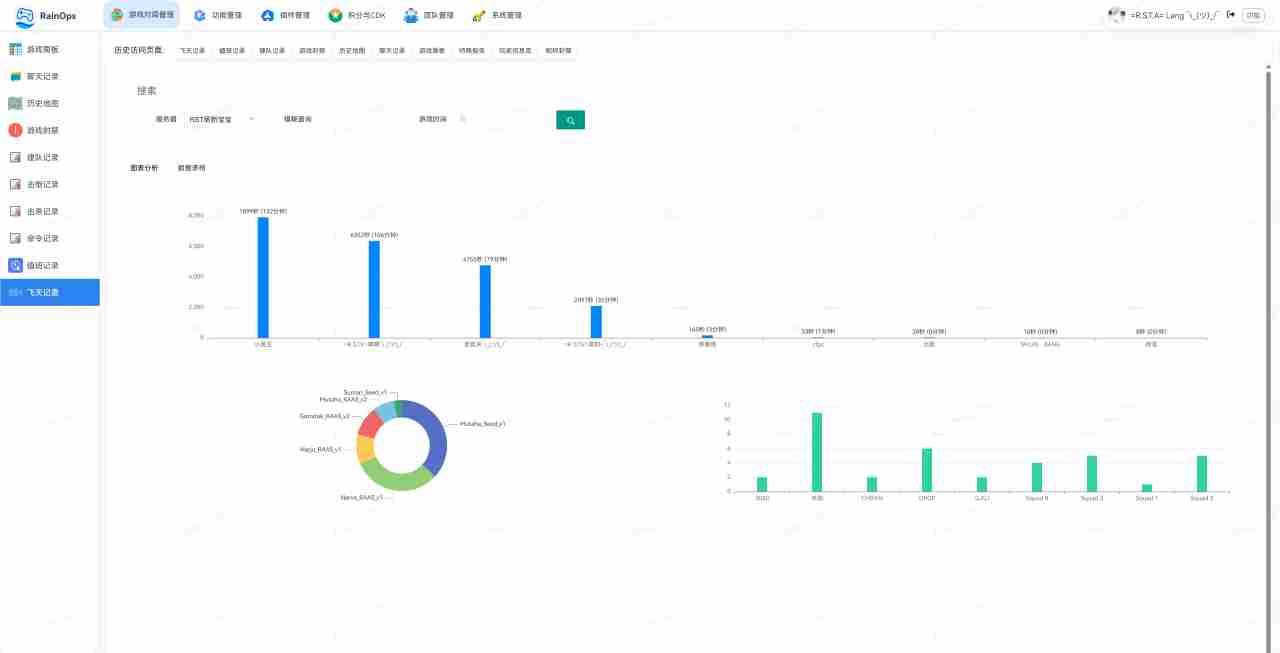Switch to the 数据表格 tab

tap(191, 168)
